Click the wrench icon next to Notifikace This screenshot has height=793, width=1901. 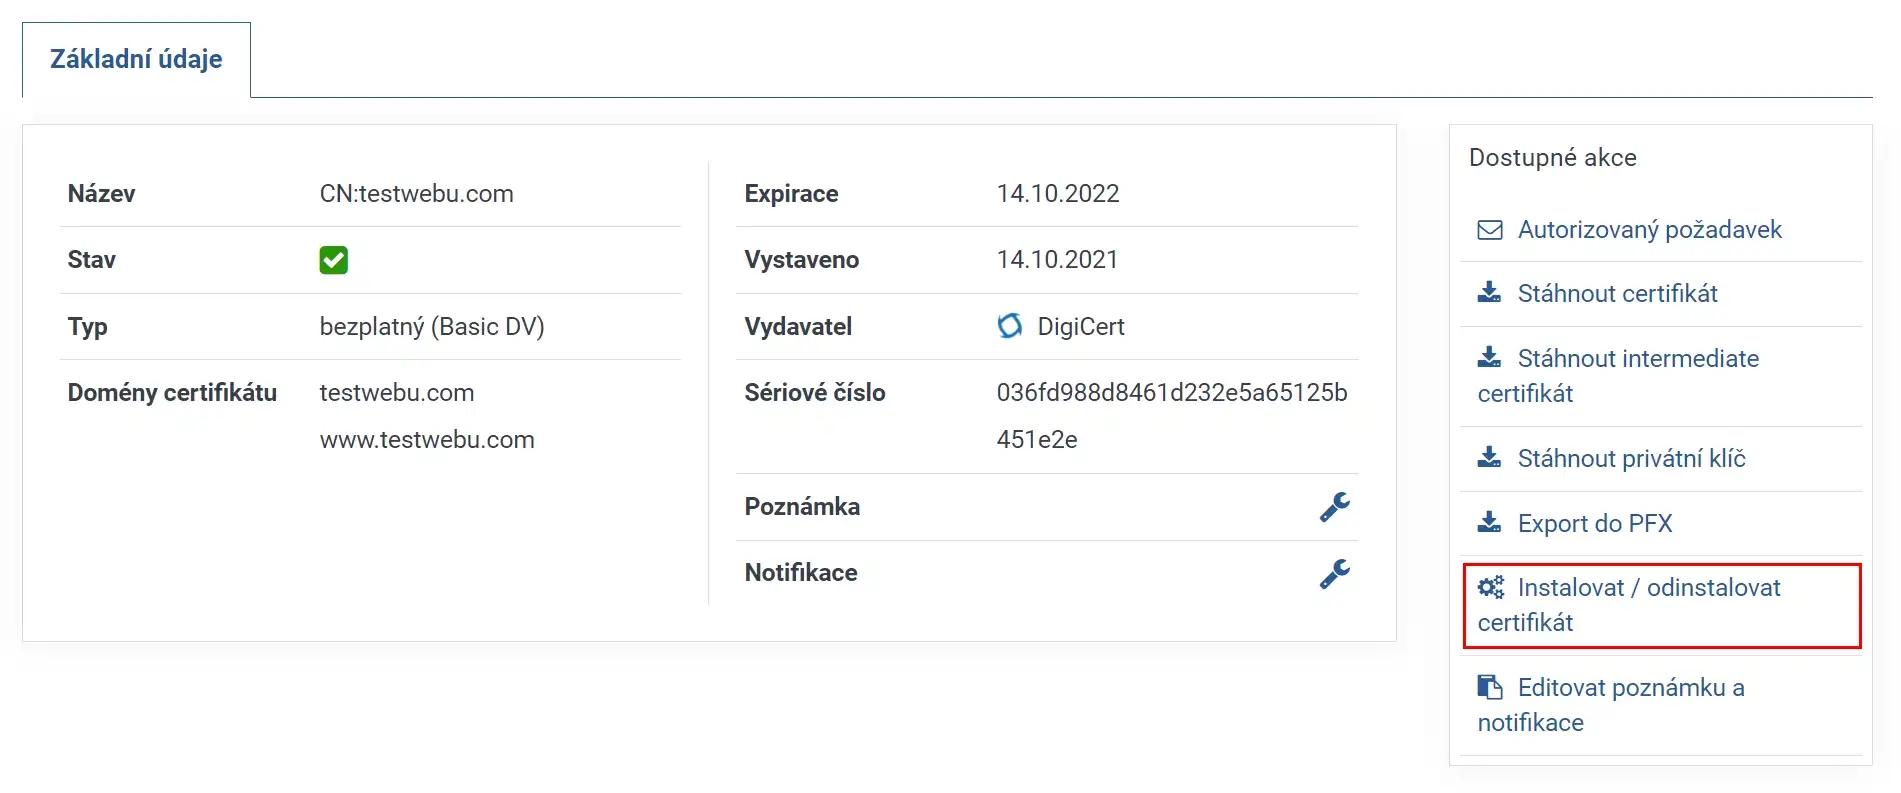tap(1334, 573)
